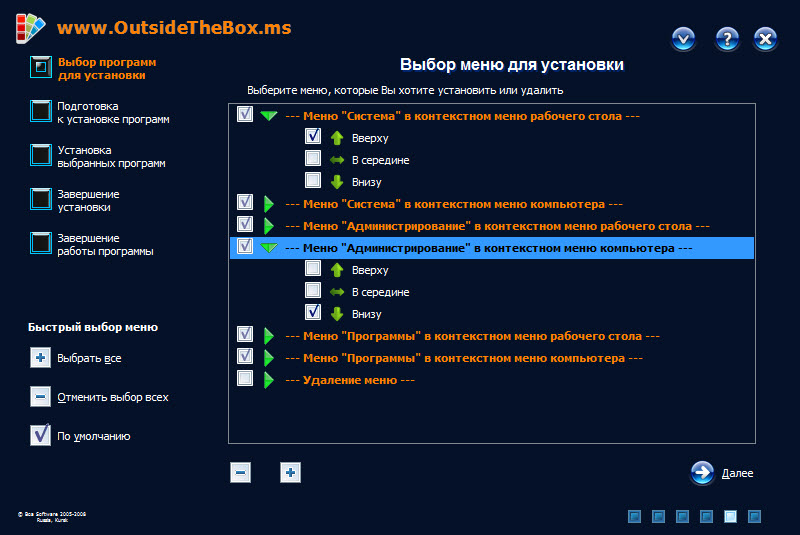The width and height of the screenshot is (800, 535).
Task: Click the down-chevron minimize icon at top
Action: point(684,39)
